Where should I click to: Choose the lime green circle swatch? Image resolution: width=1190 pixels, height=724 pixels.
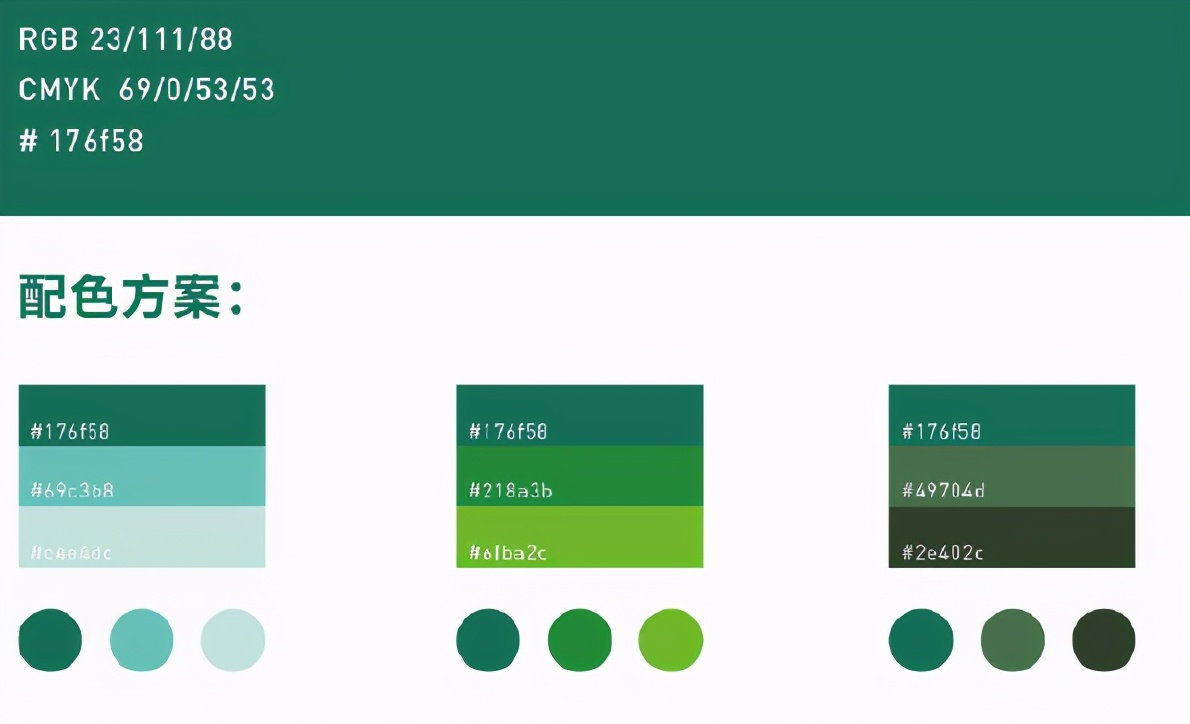671,640
